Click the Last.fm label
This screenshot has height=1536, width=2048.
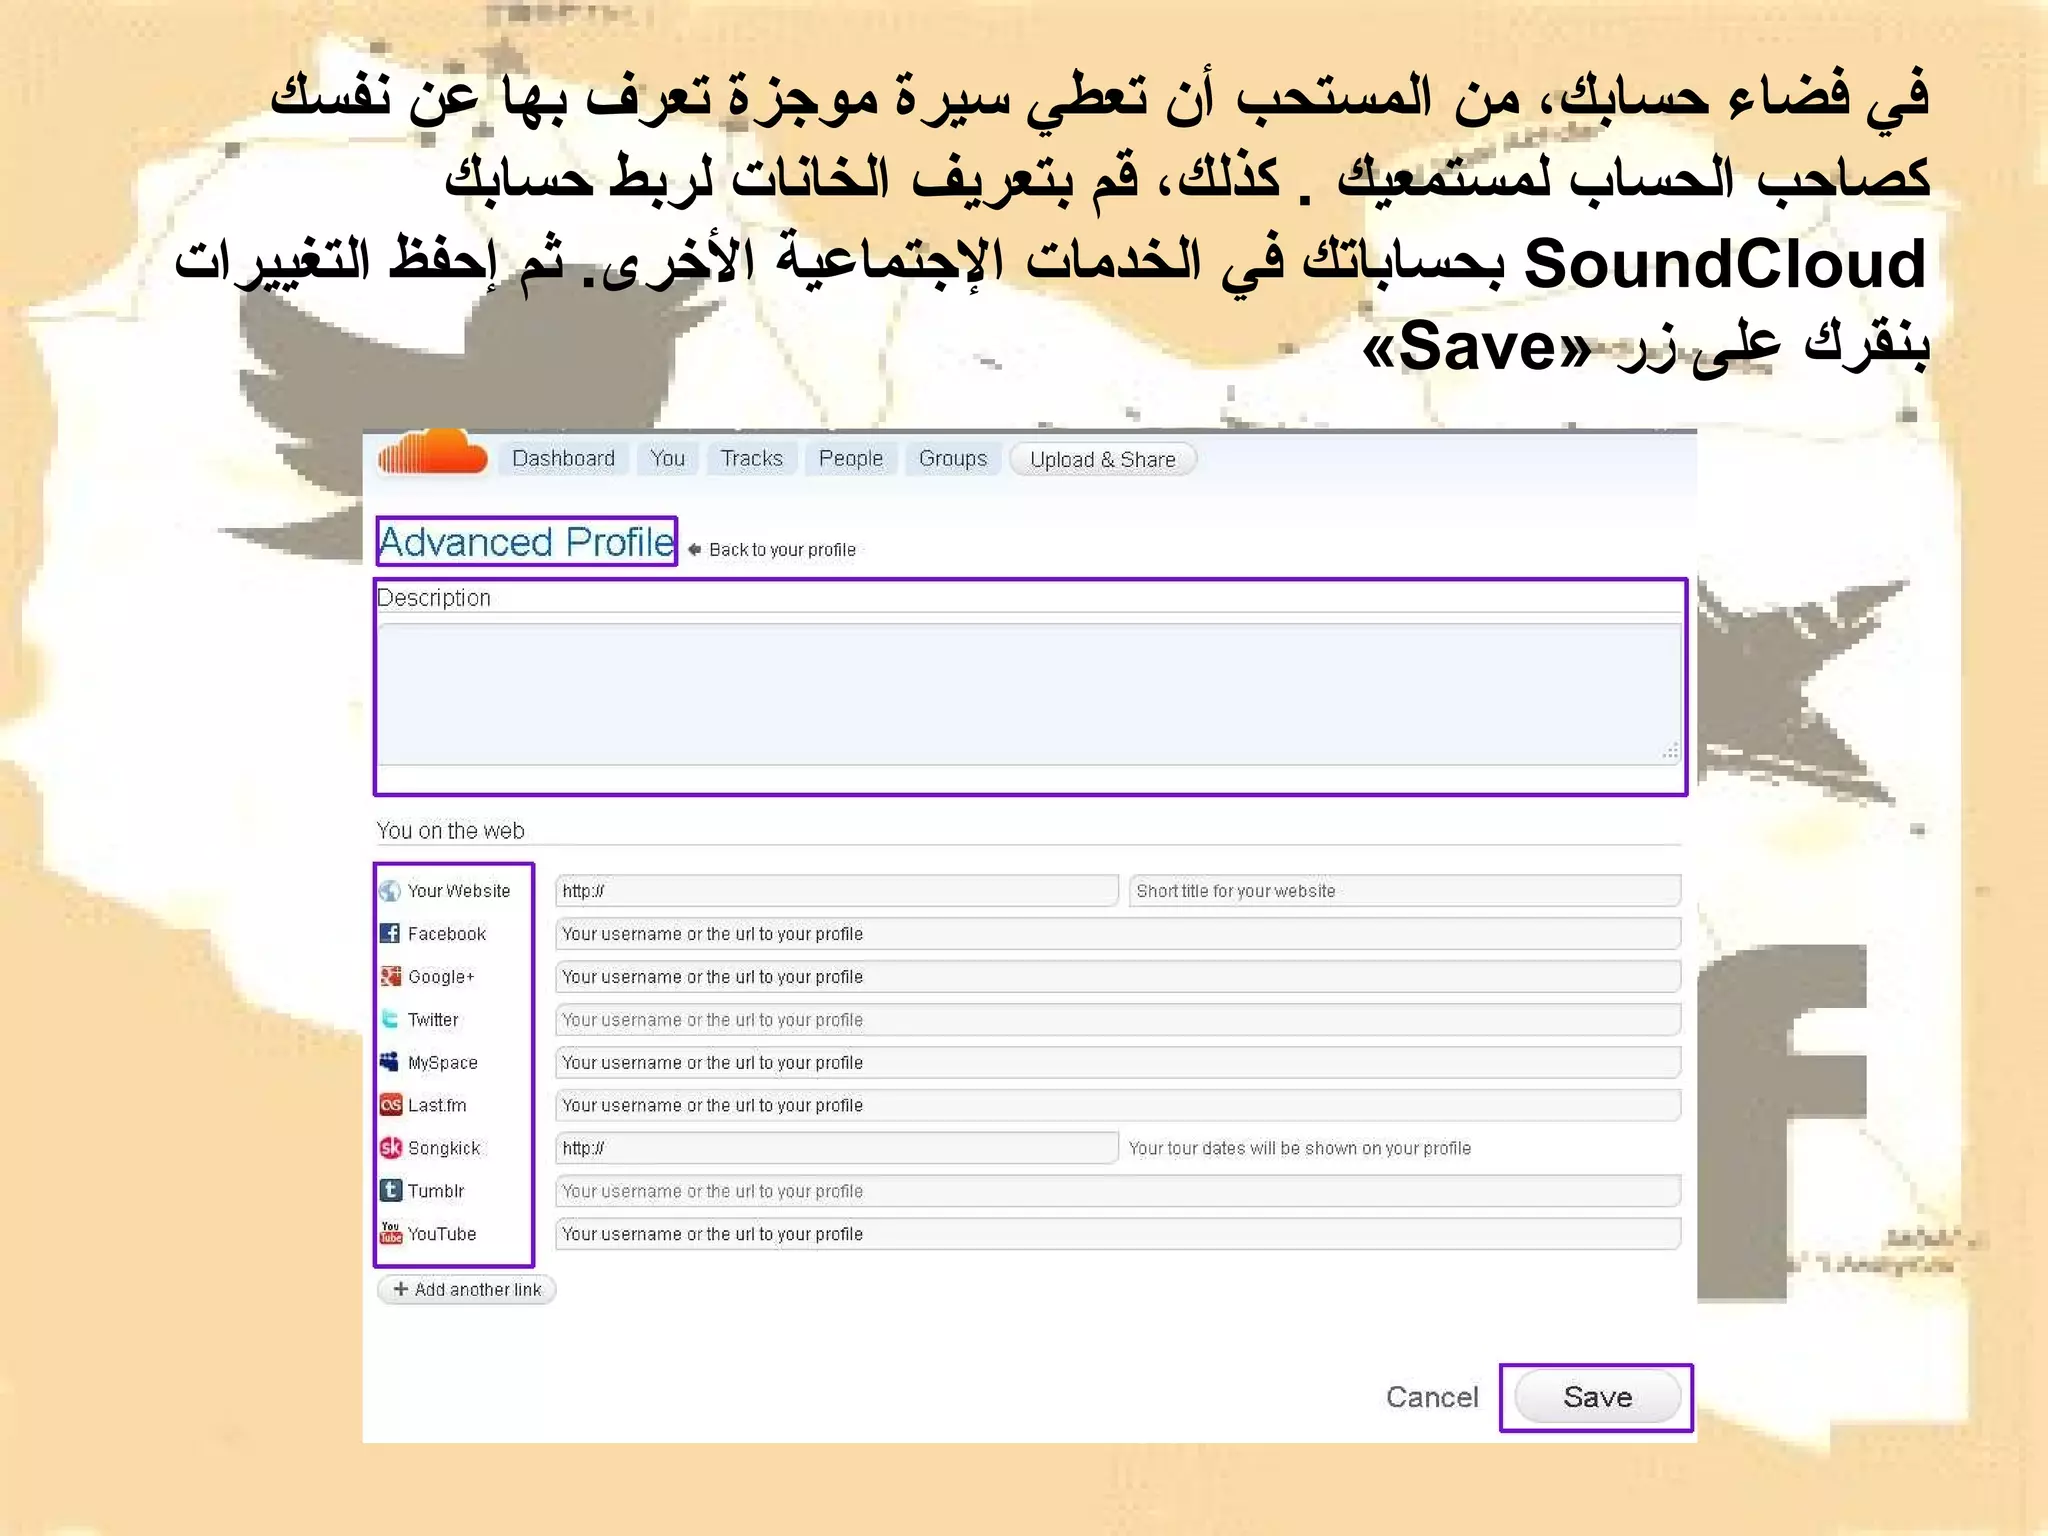[437, 1105]
